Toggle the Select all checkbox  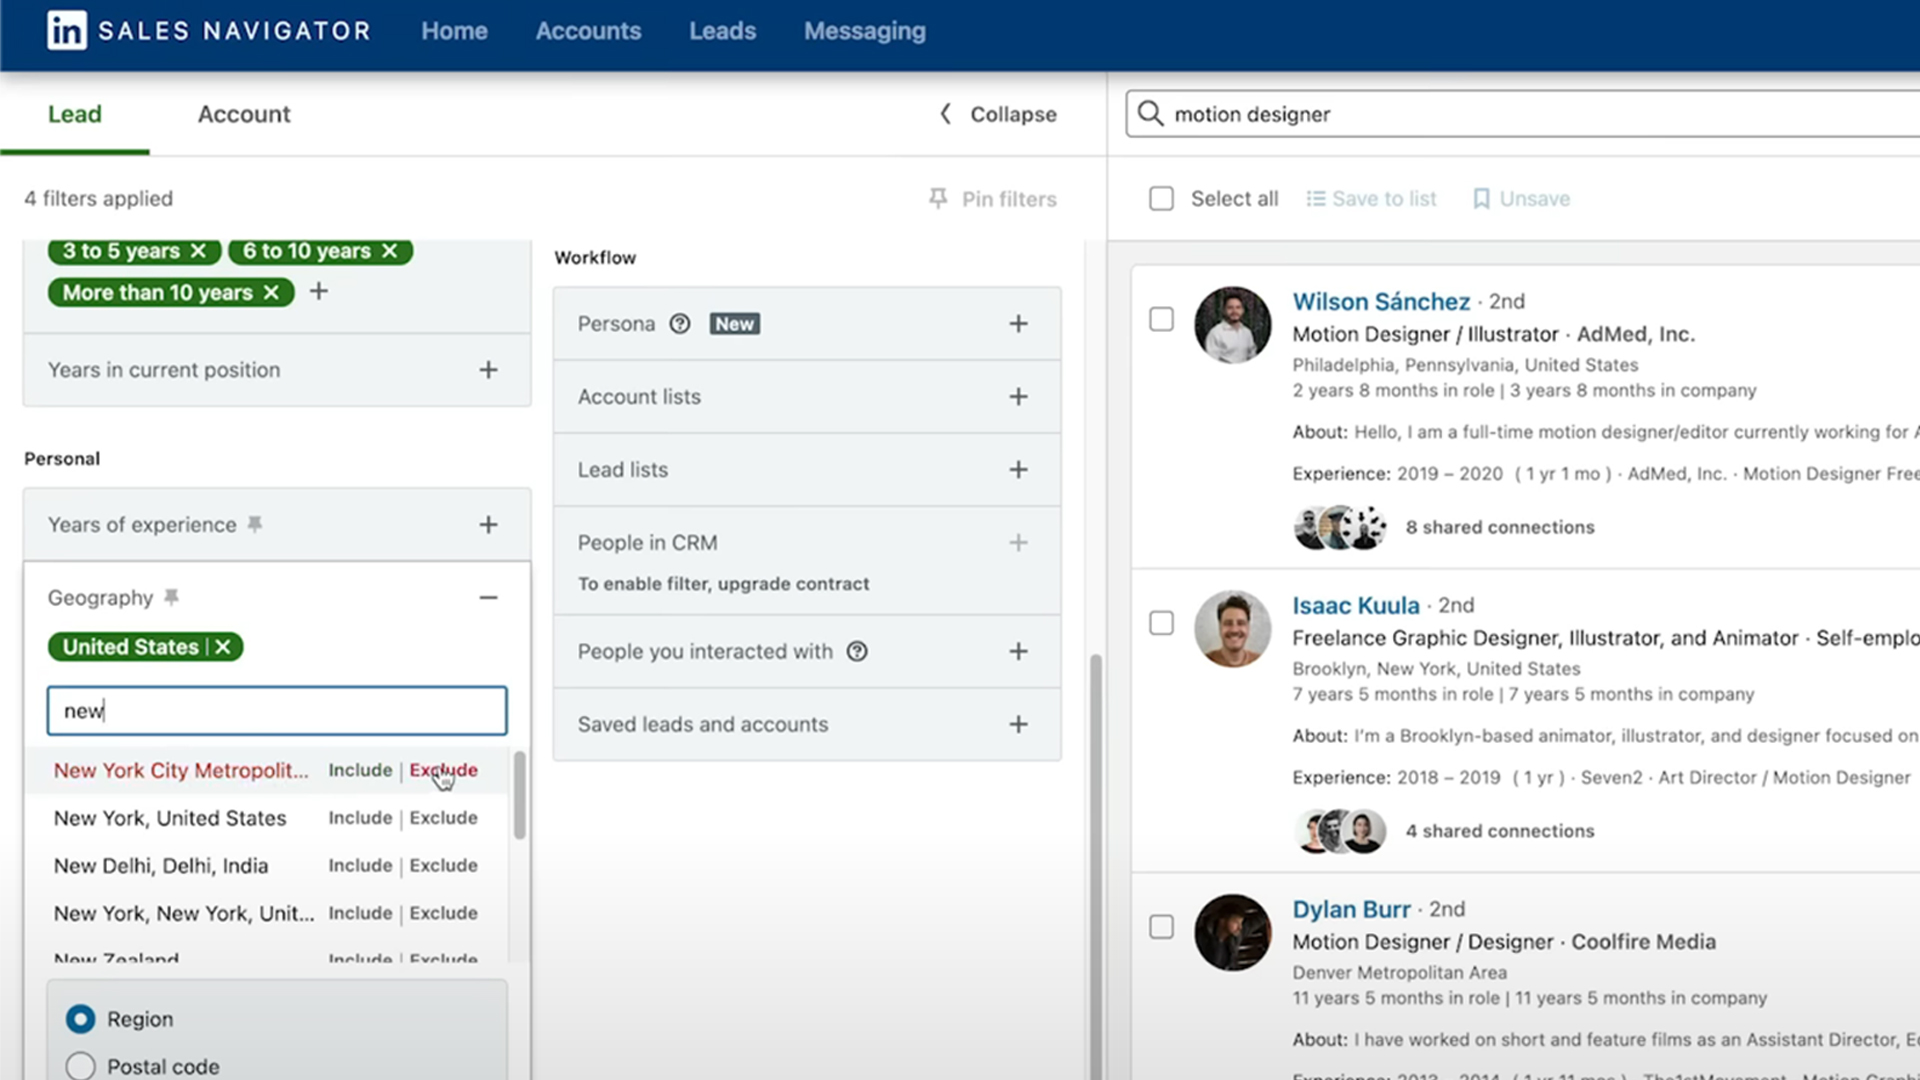1161,199
